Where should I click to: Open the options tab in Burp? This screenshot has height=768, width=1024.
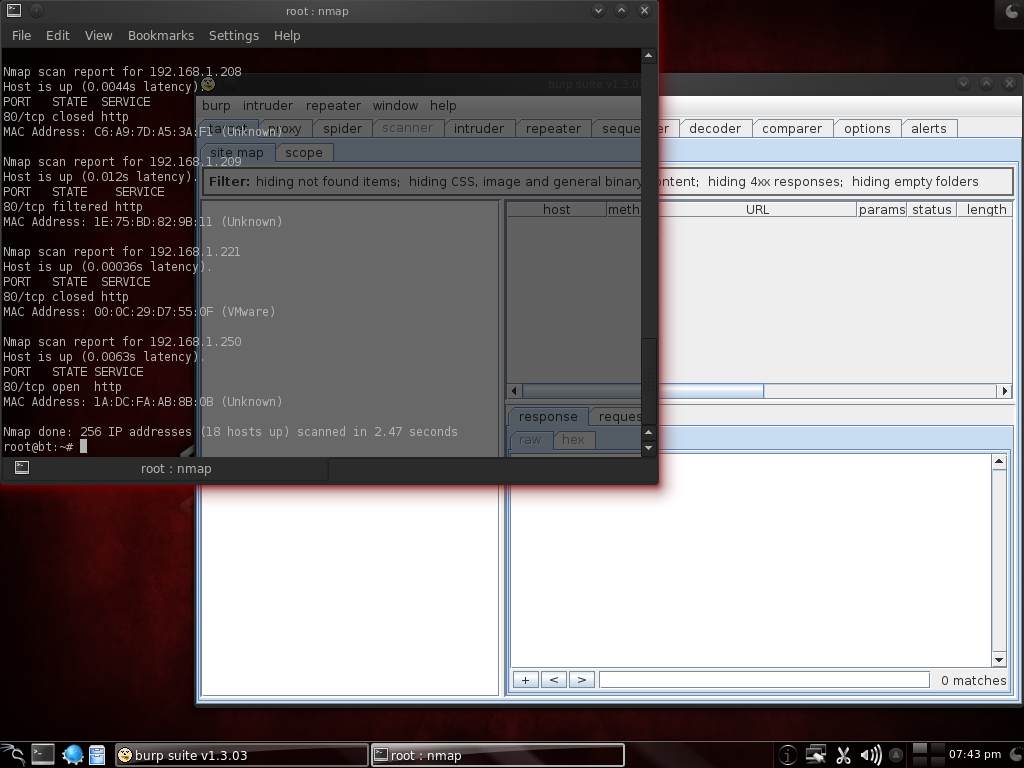click(x=866, y=128)
